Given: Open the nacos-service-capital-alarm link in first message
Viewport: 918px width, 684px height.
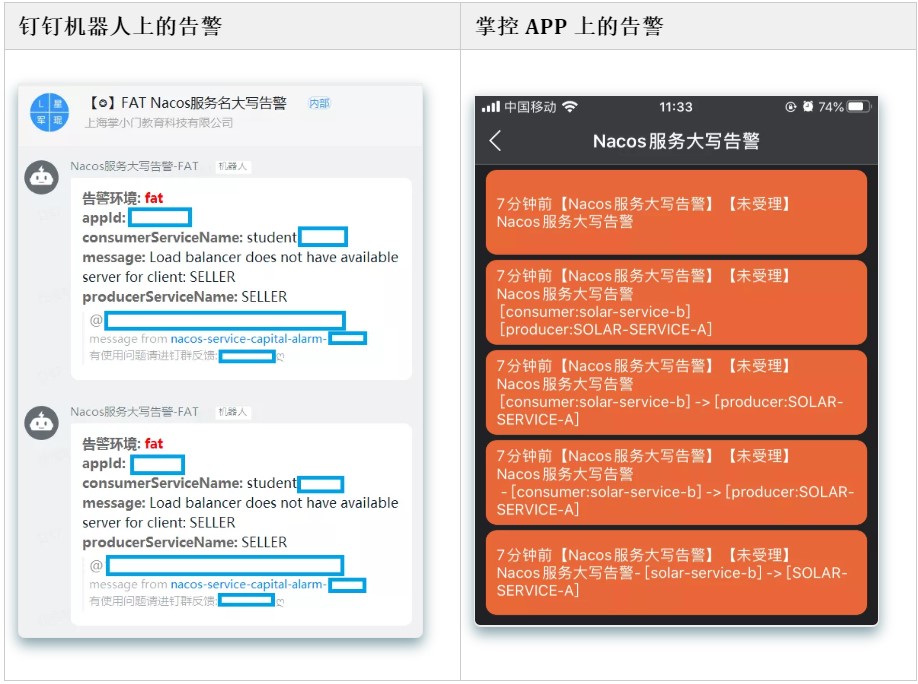Looking at the screenshot, I should click(x=248, y=339).
